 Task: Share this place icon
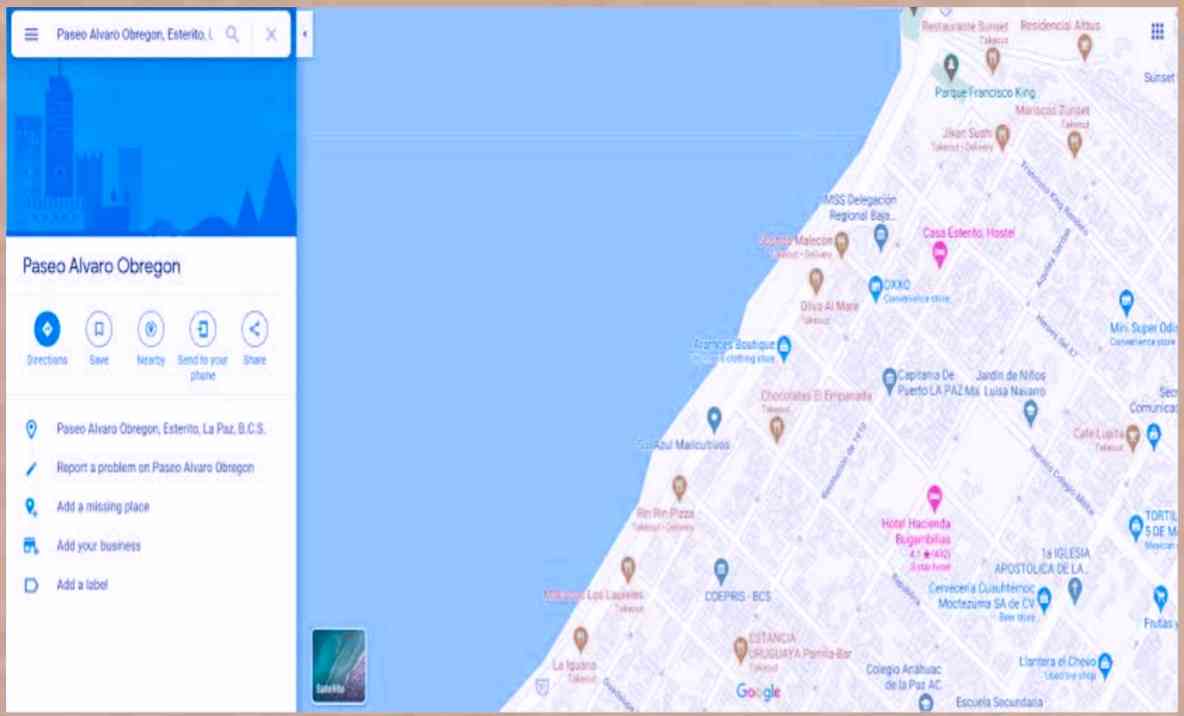click(254, 329)
